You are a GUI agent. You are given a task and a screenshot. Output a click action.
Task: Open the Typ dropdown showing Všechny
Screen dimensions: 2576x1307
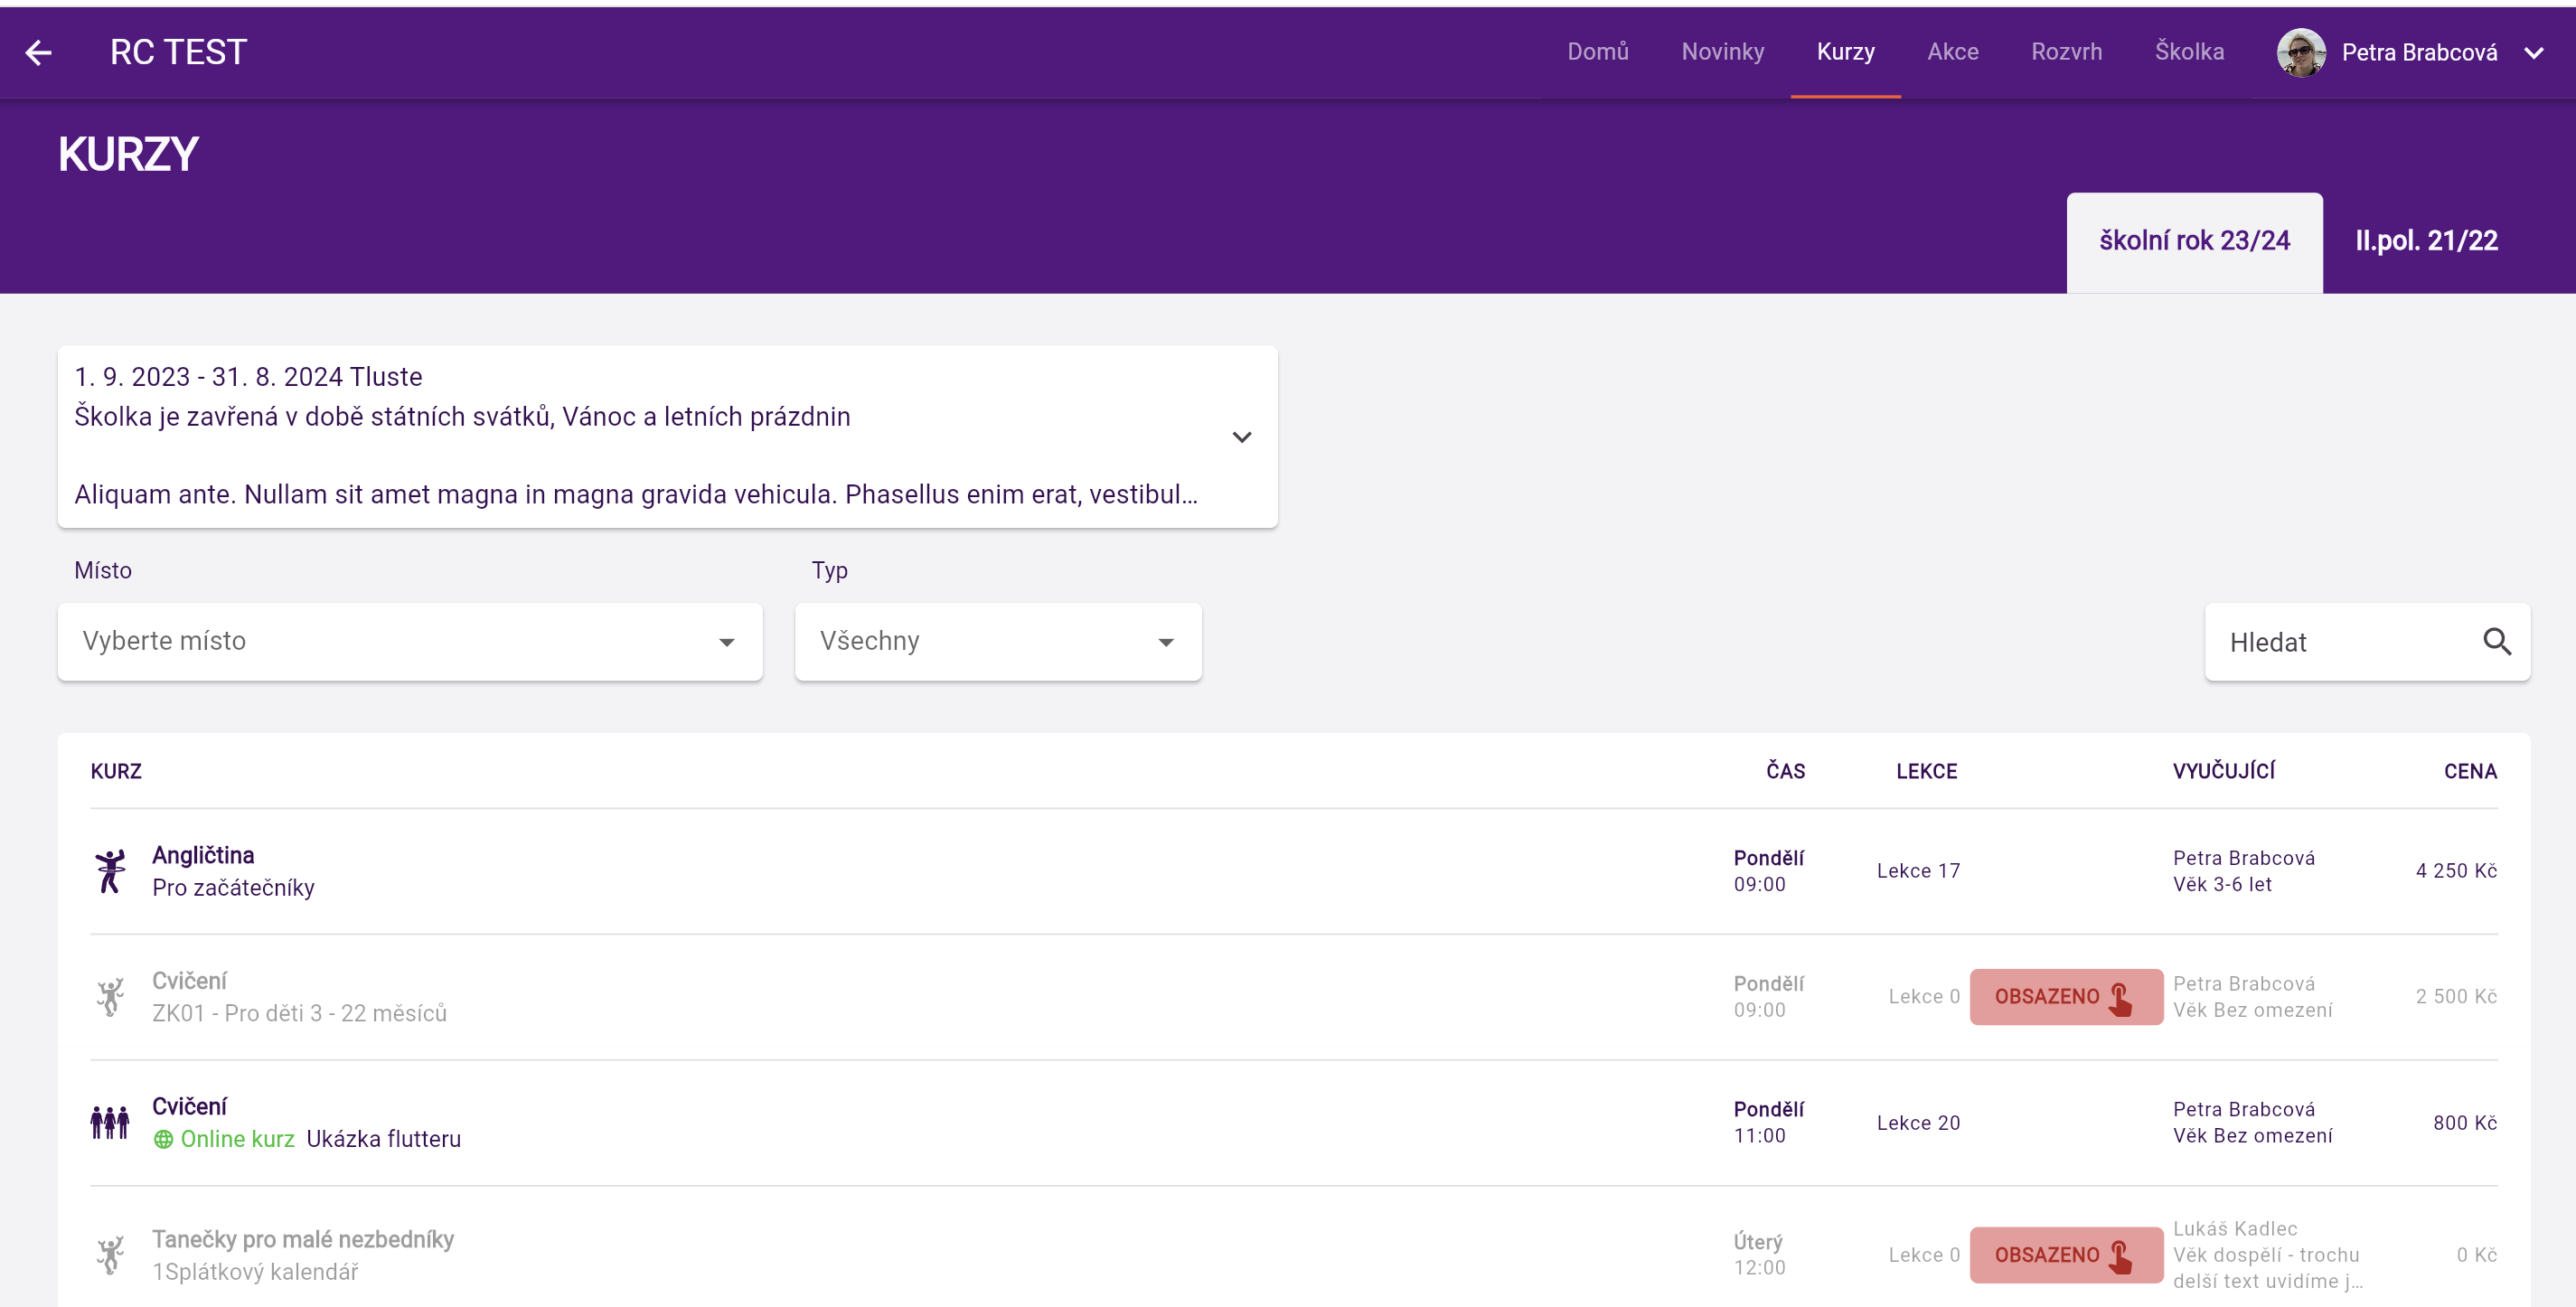coord(997,642)
